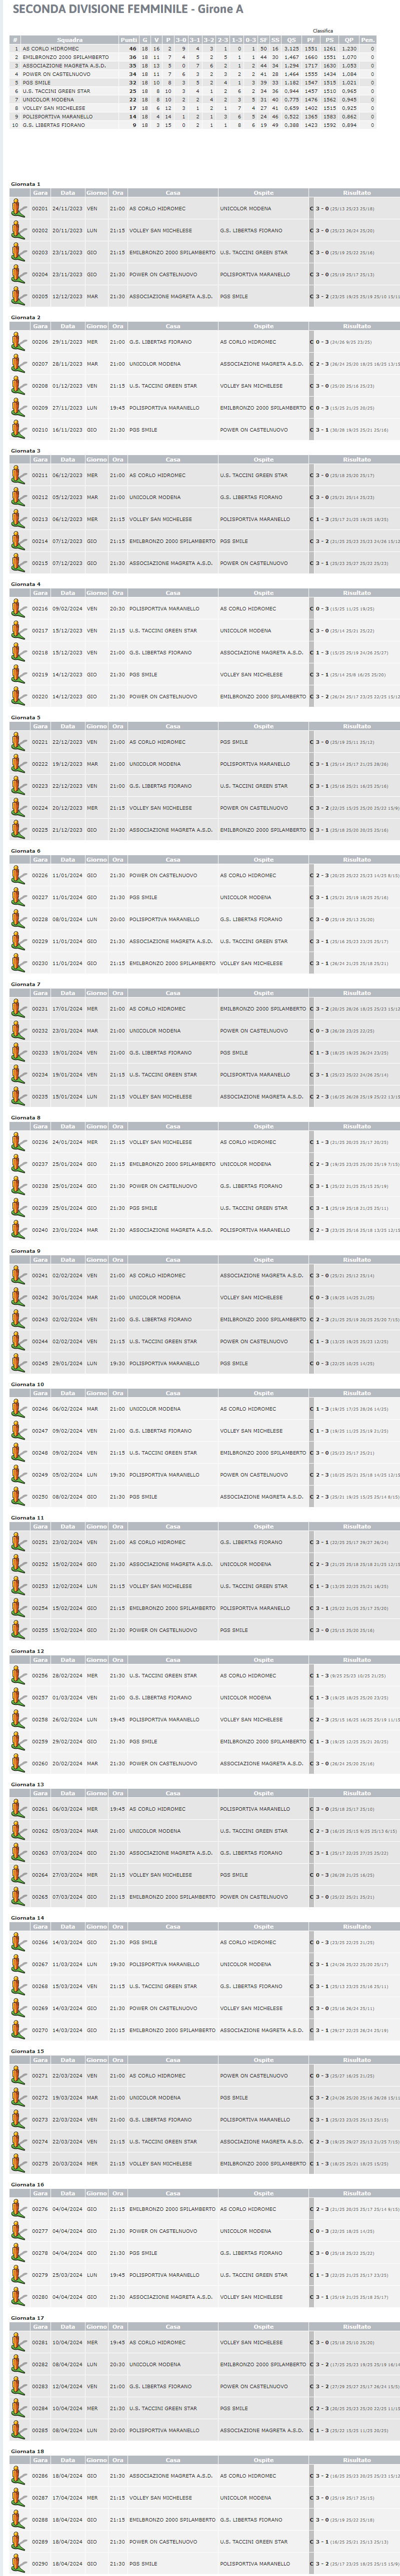Open match icon for gara 00271
Image resolution: width=400 pixels, height=2576 pixels.
pos(18,2076)
